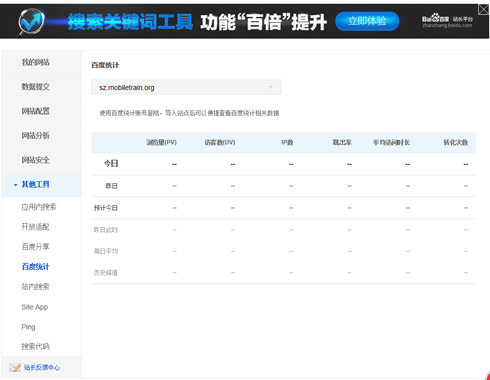The width and height of the screenshot is (490, 380).
Task: Go to 应用内搜索 submenu item
Action: point(39,207)
